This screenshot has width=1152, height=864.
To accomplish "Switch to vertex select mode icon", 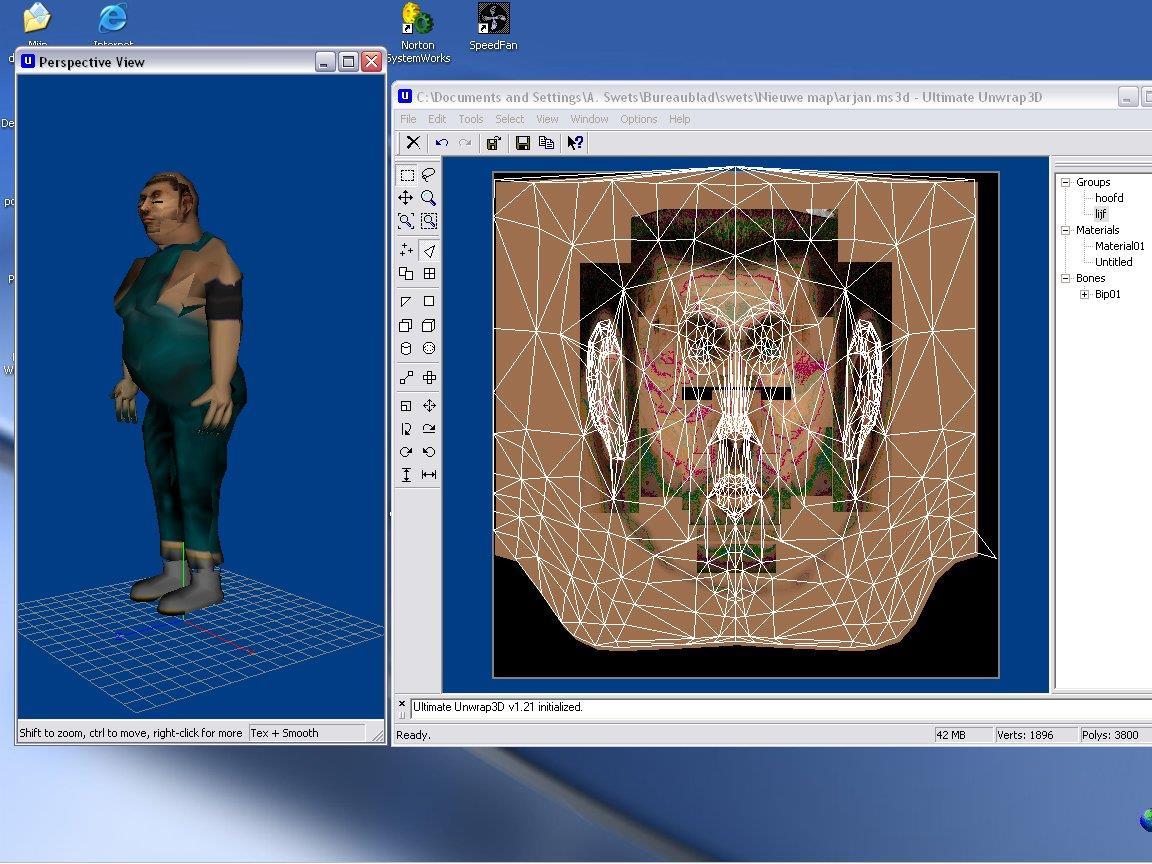I will (406, 251).
